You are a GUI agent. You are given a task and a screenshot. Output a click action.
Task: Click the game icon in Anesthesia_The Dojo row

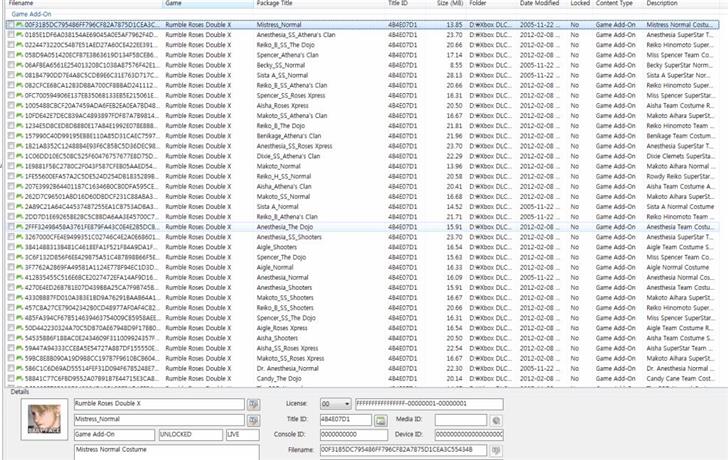coord(20,227)
